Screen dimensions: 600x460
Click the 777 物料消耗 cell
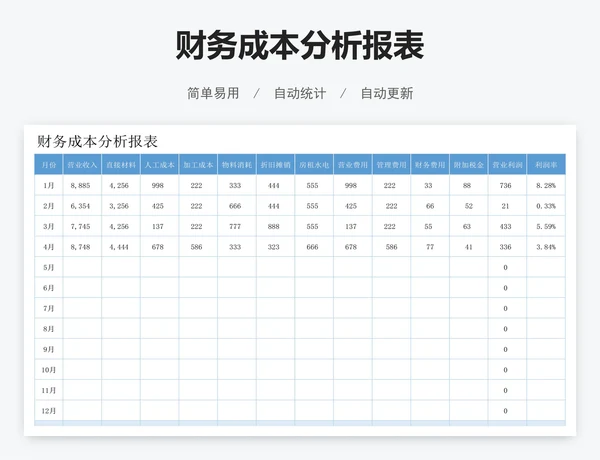(x=235, y=227)
